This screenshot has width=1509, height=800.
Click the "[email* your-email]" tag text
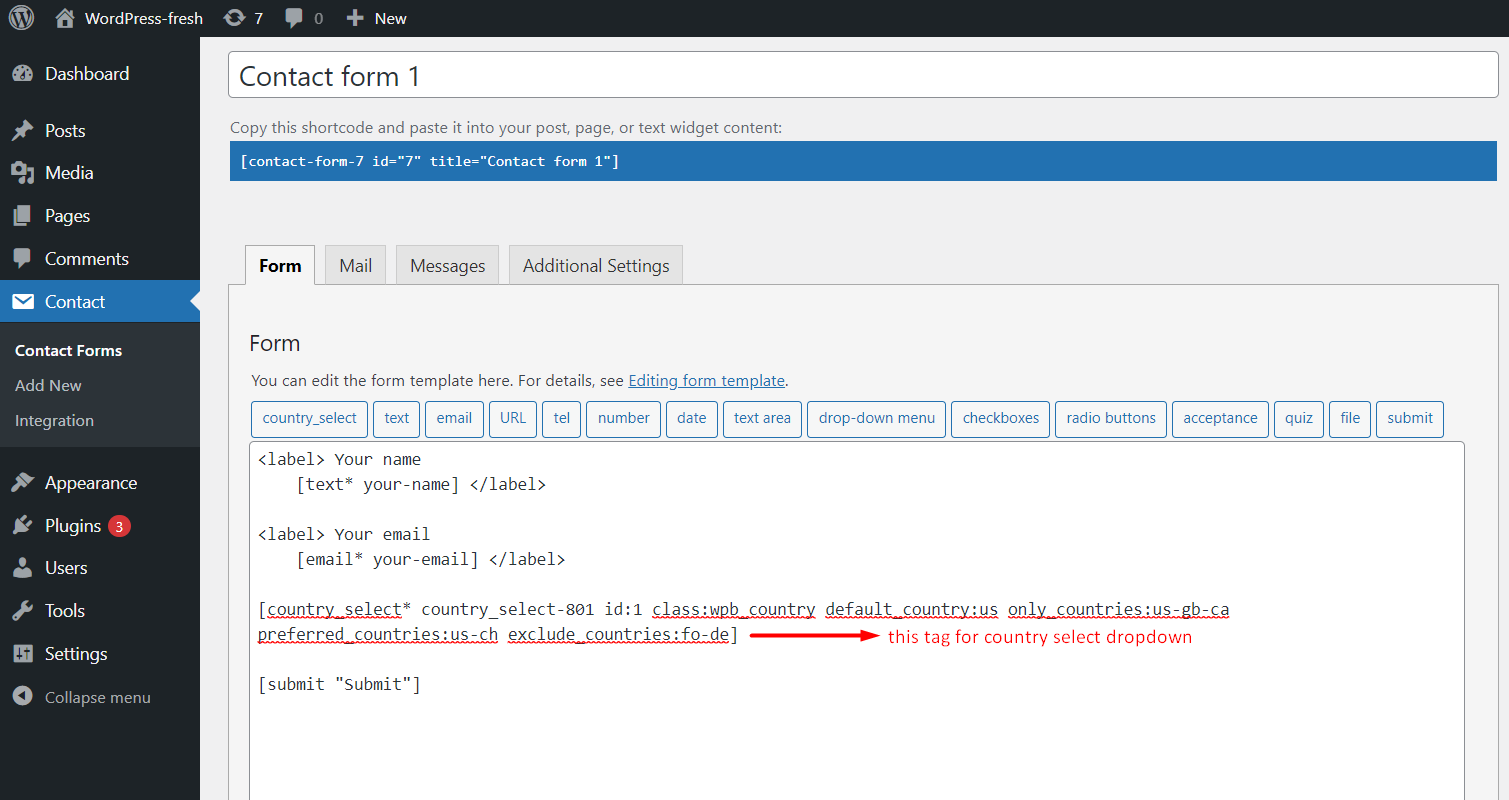(x=388, y=560)
